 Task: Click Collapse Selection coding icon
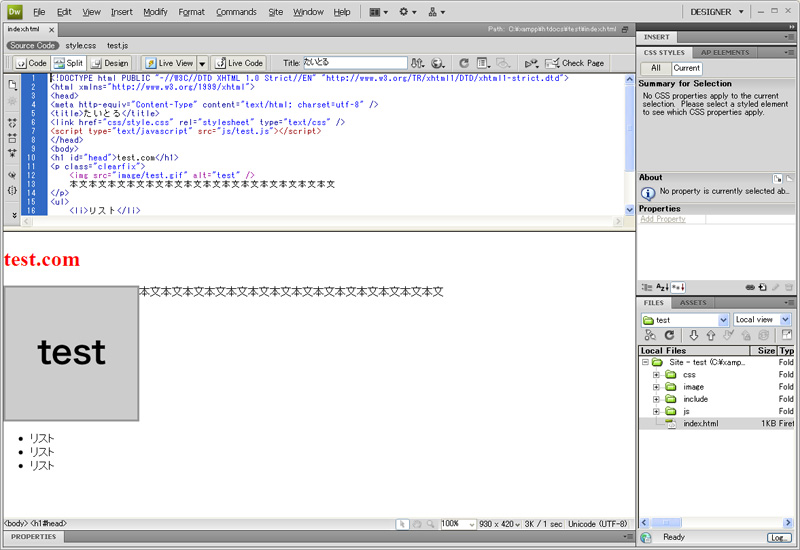pyautogui.click(x=12, y=138)
